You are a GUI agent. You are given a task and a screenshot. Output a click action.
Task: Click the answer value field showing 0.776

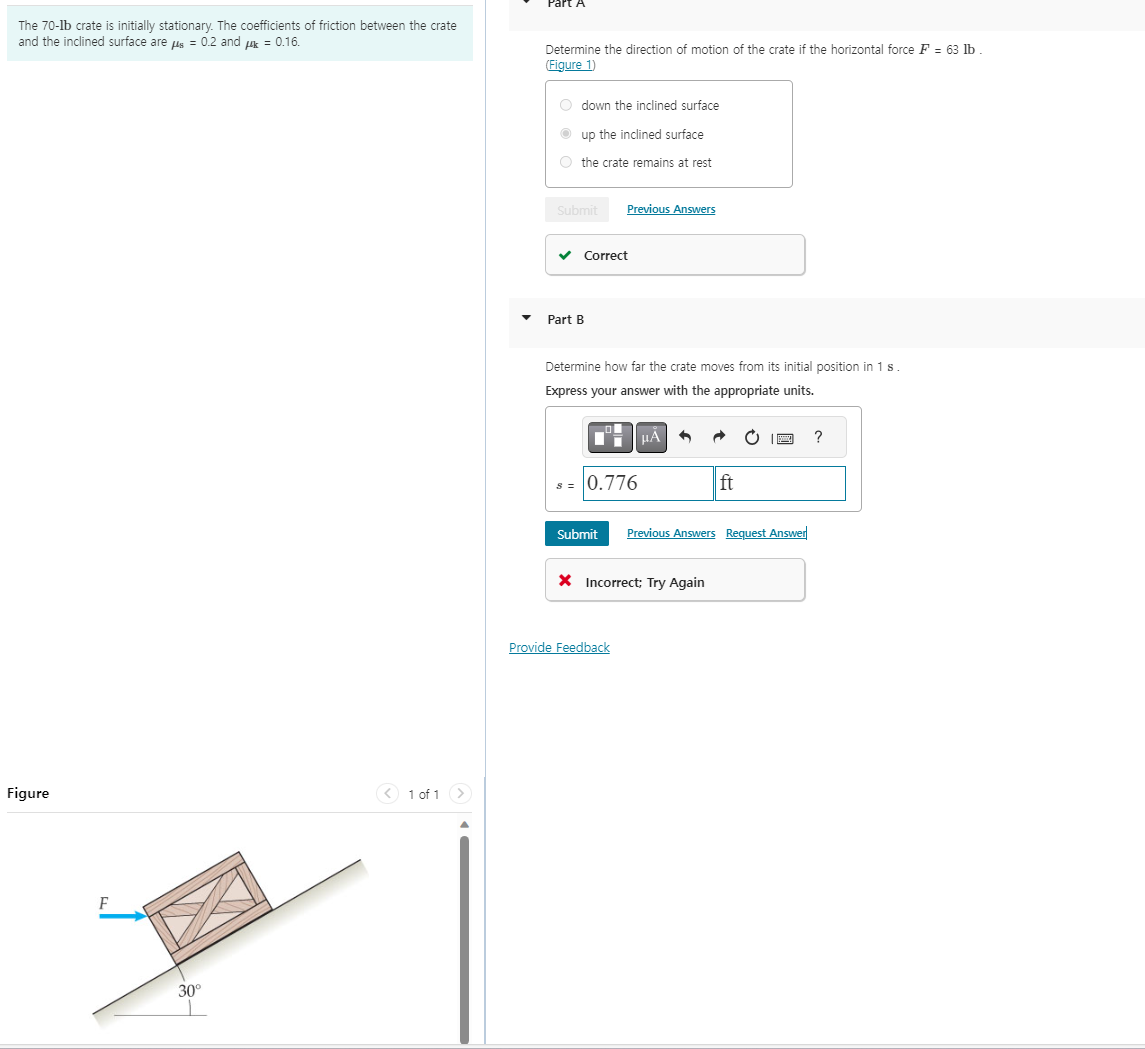(x=647, y=483)
